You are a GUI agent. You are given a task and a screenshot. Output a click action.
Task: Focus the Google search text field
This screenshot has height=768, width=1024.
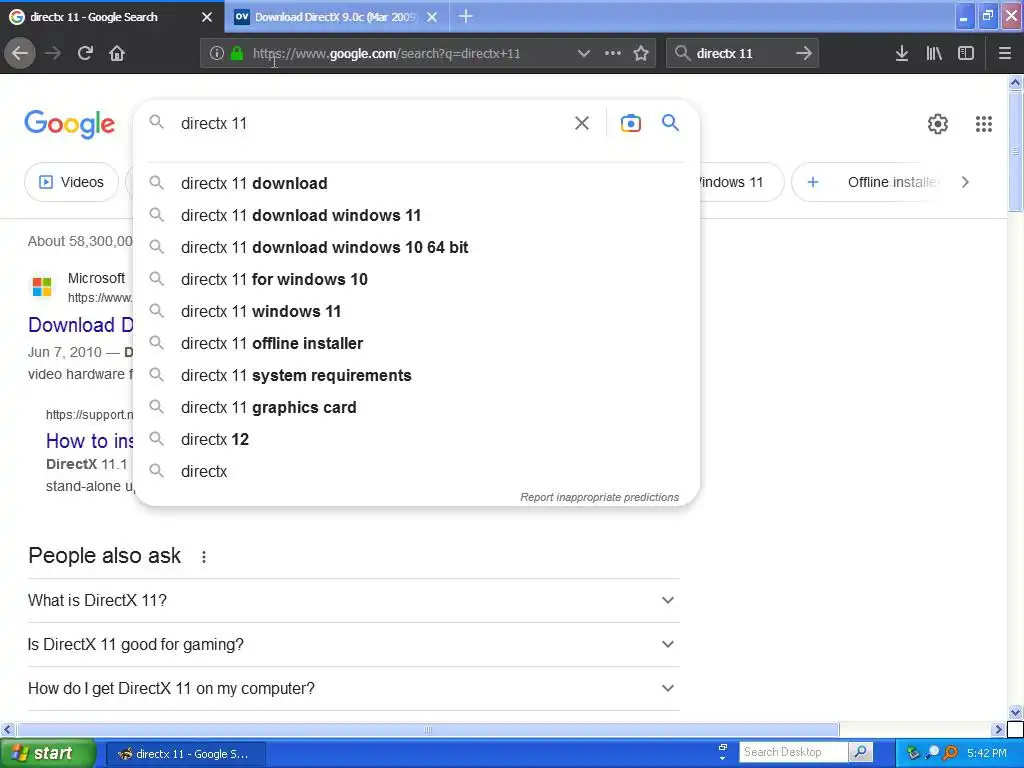point(372,123)
